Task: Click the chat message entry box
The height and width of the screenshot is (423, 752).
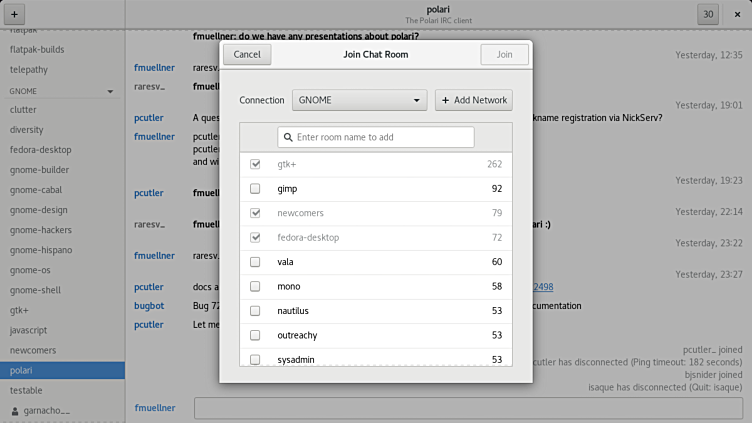Action: tap(469, 408)
